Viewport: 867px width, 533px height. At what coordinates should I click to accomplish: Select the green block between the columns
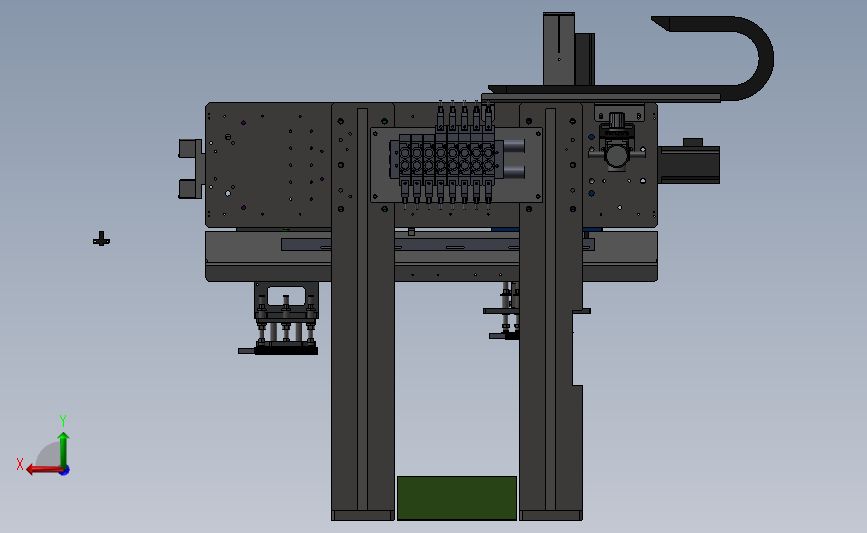457,498
